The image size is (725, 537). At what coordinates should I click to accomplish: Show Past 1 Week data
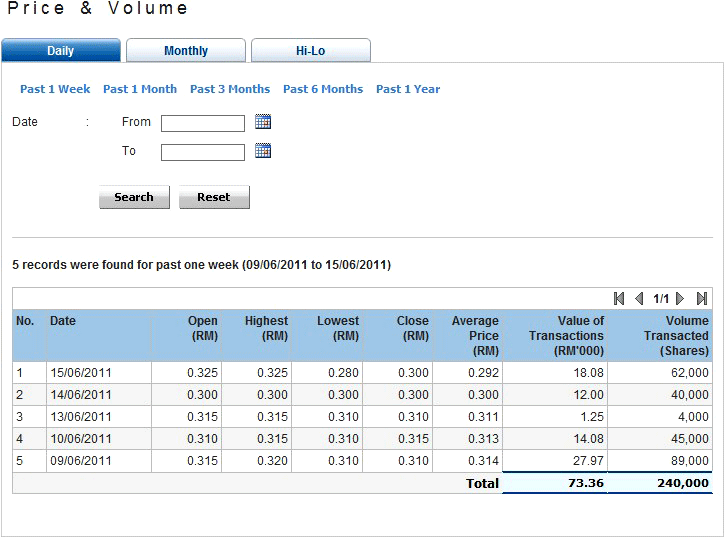[55, 89]
